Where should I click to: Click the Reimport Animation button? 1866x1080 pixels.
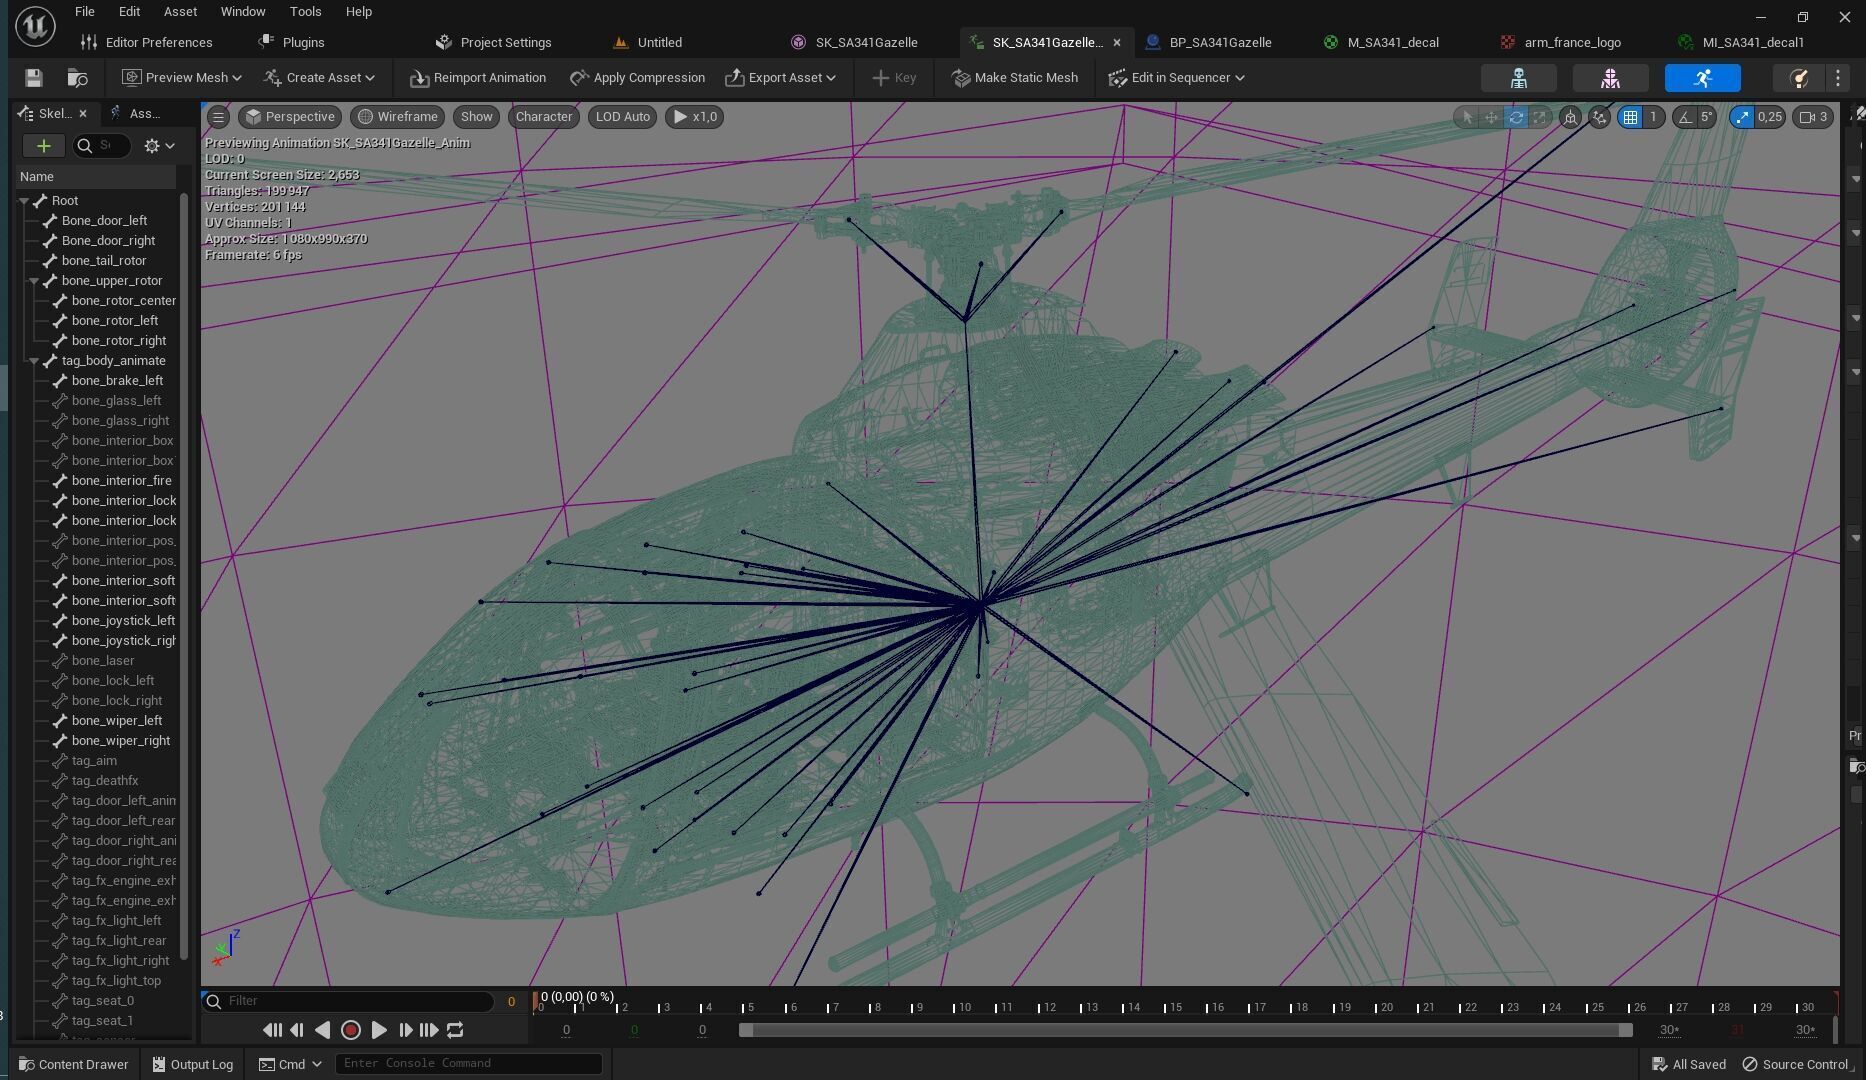478,78
